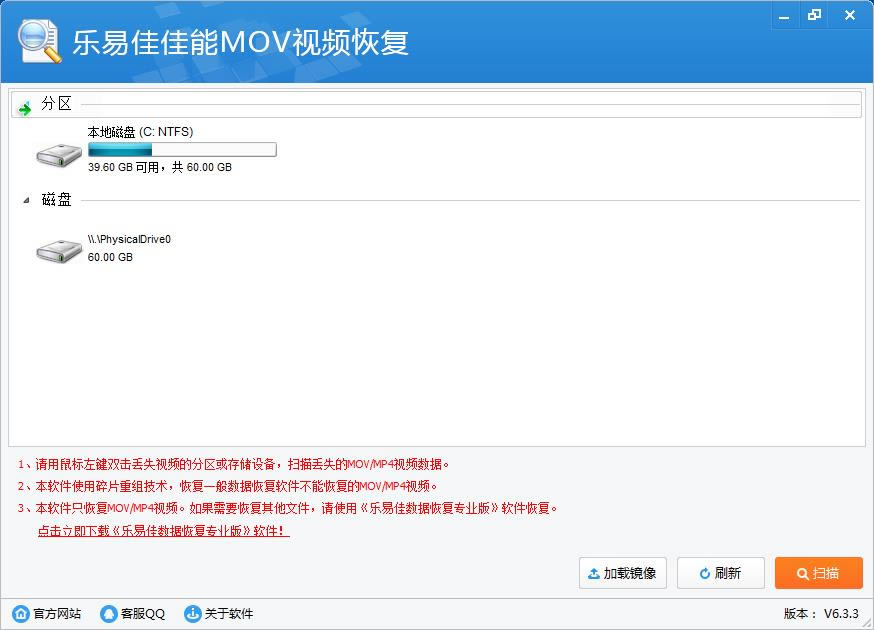
Task: Open the 关于软件 info icon
Action: pyautogui.click(x=192, y=614)
